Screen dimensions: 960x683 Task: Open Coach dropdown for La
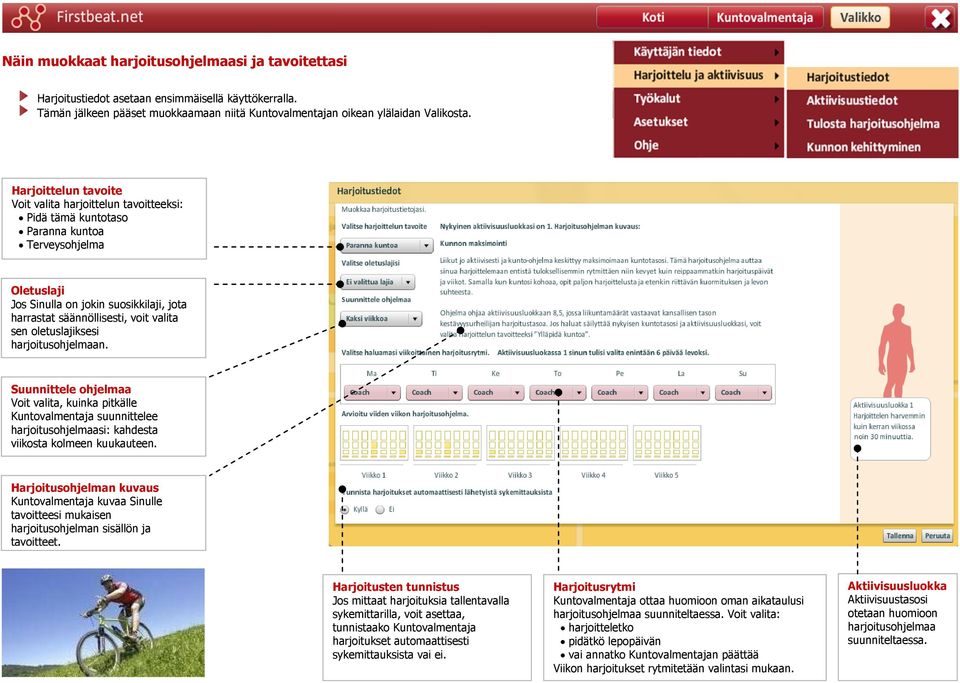point(681,392)
